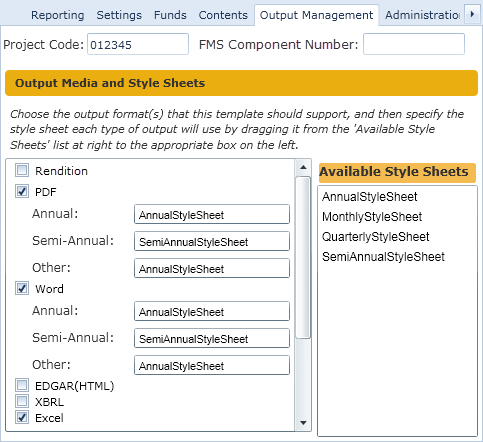Click the output list scroll up arrow

click(303, 167)
